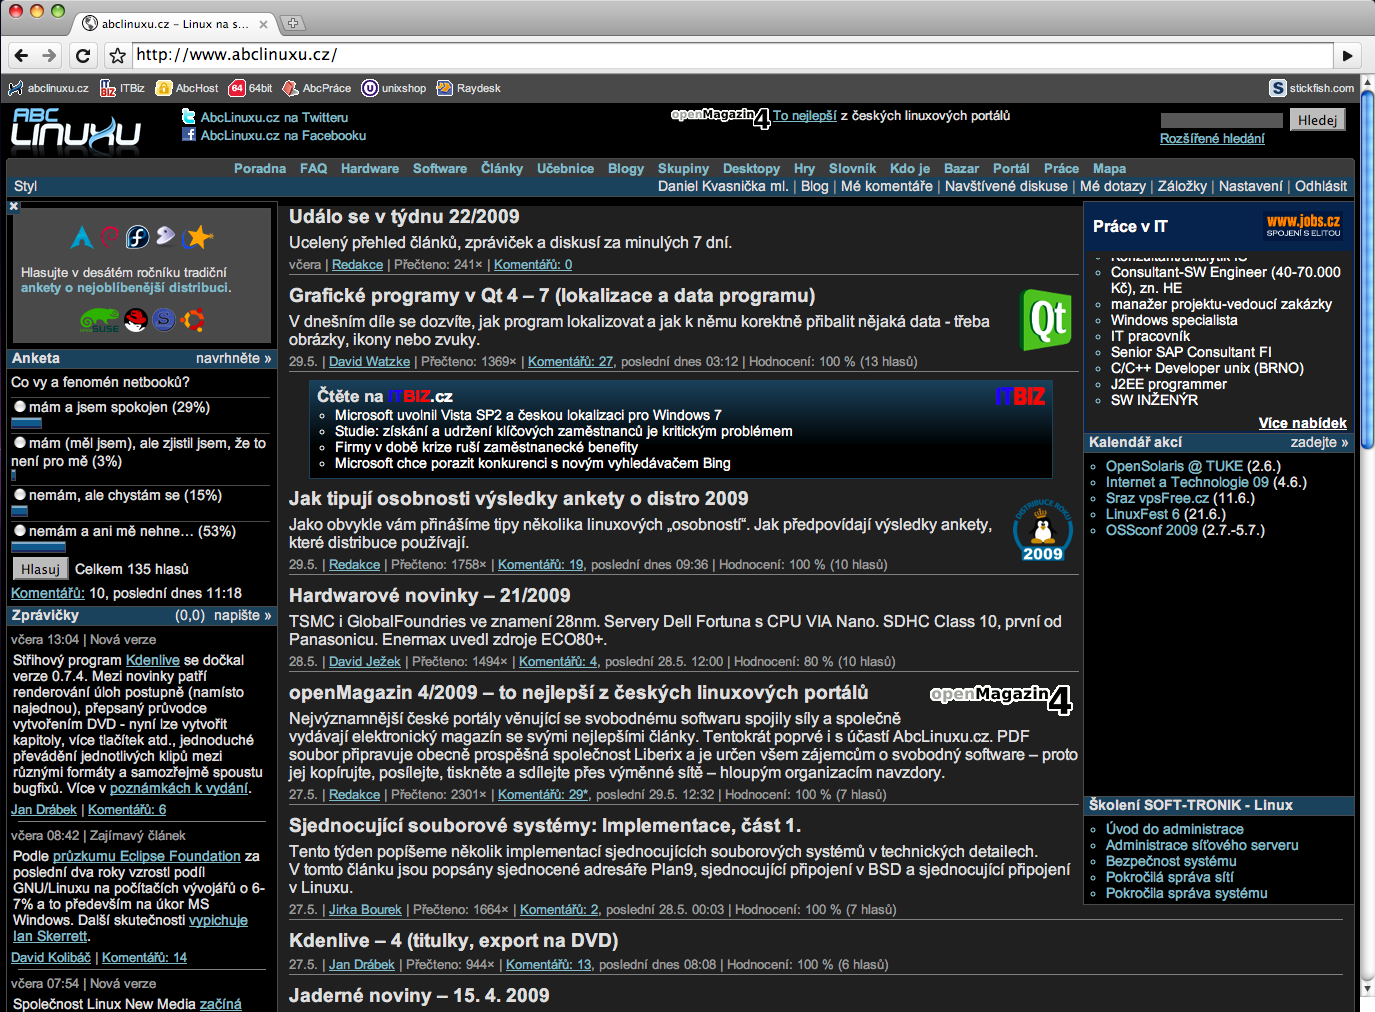Click the openMagazin 4 article logo
1375x1012 pixels.
(x=1001, y=699)
